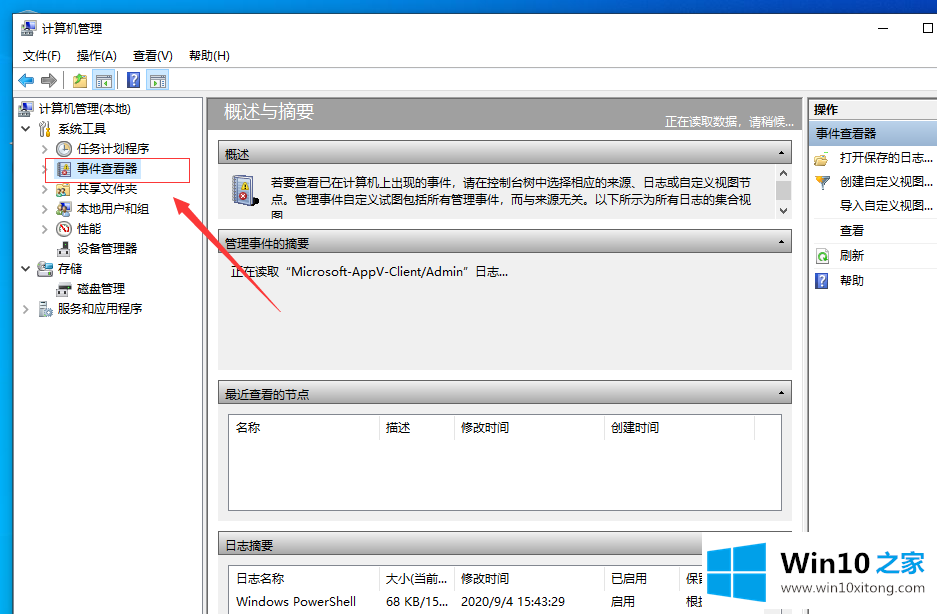Collapse the 系统工具 tree node
This screenshot has height=614, width=937.
pos(25,129)
